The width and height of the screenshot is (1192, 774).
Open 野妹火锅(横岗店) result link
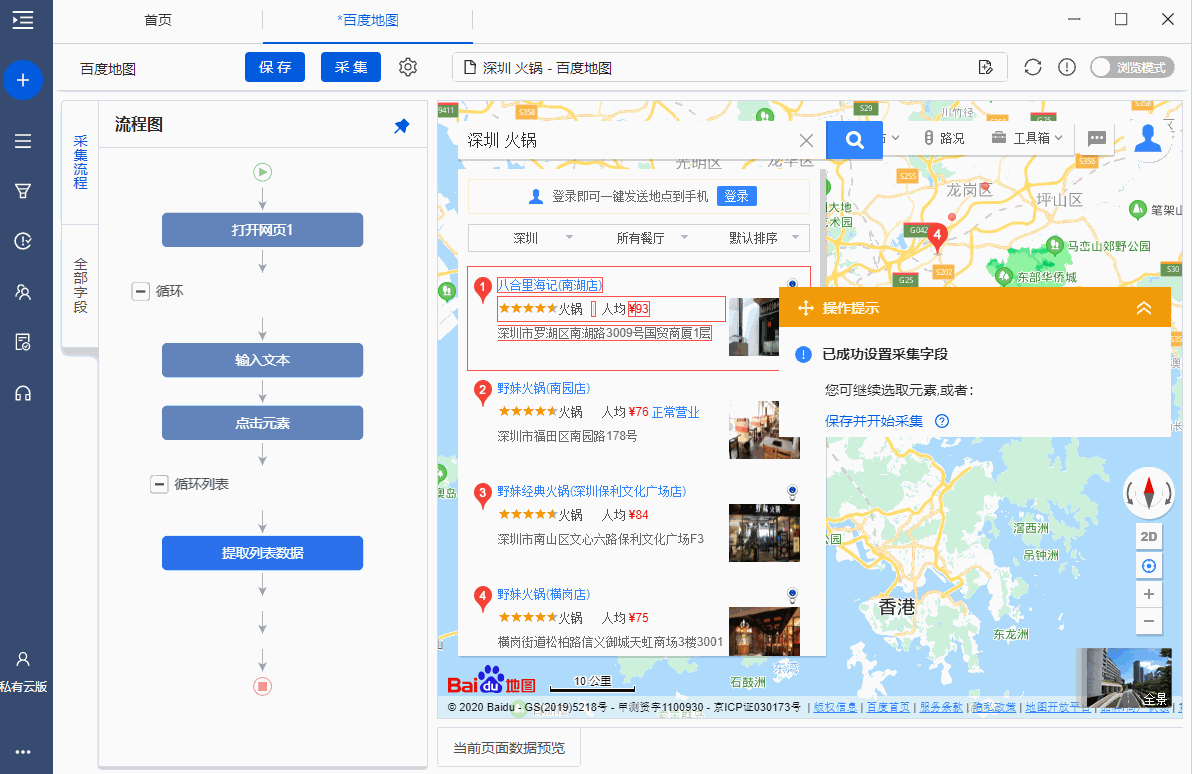(x=544, y=594)
